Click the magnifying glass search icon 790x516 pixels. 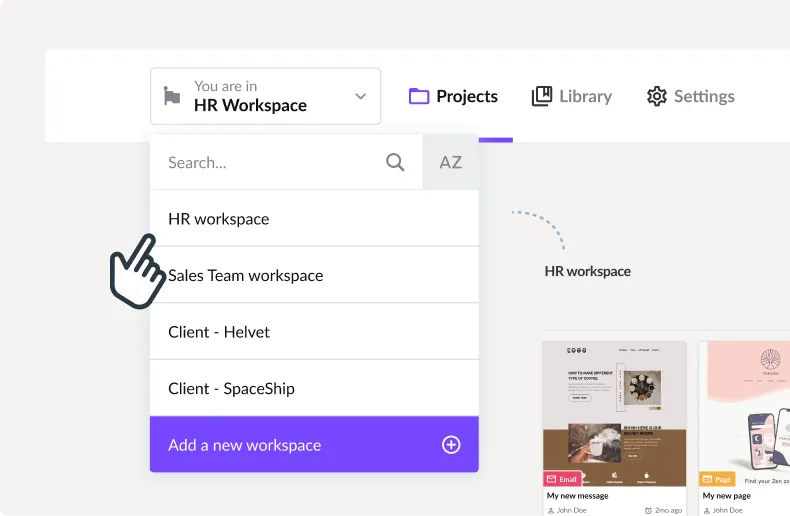(x=395, y=162)
